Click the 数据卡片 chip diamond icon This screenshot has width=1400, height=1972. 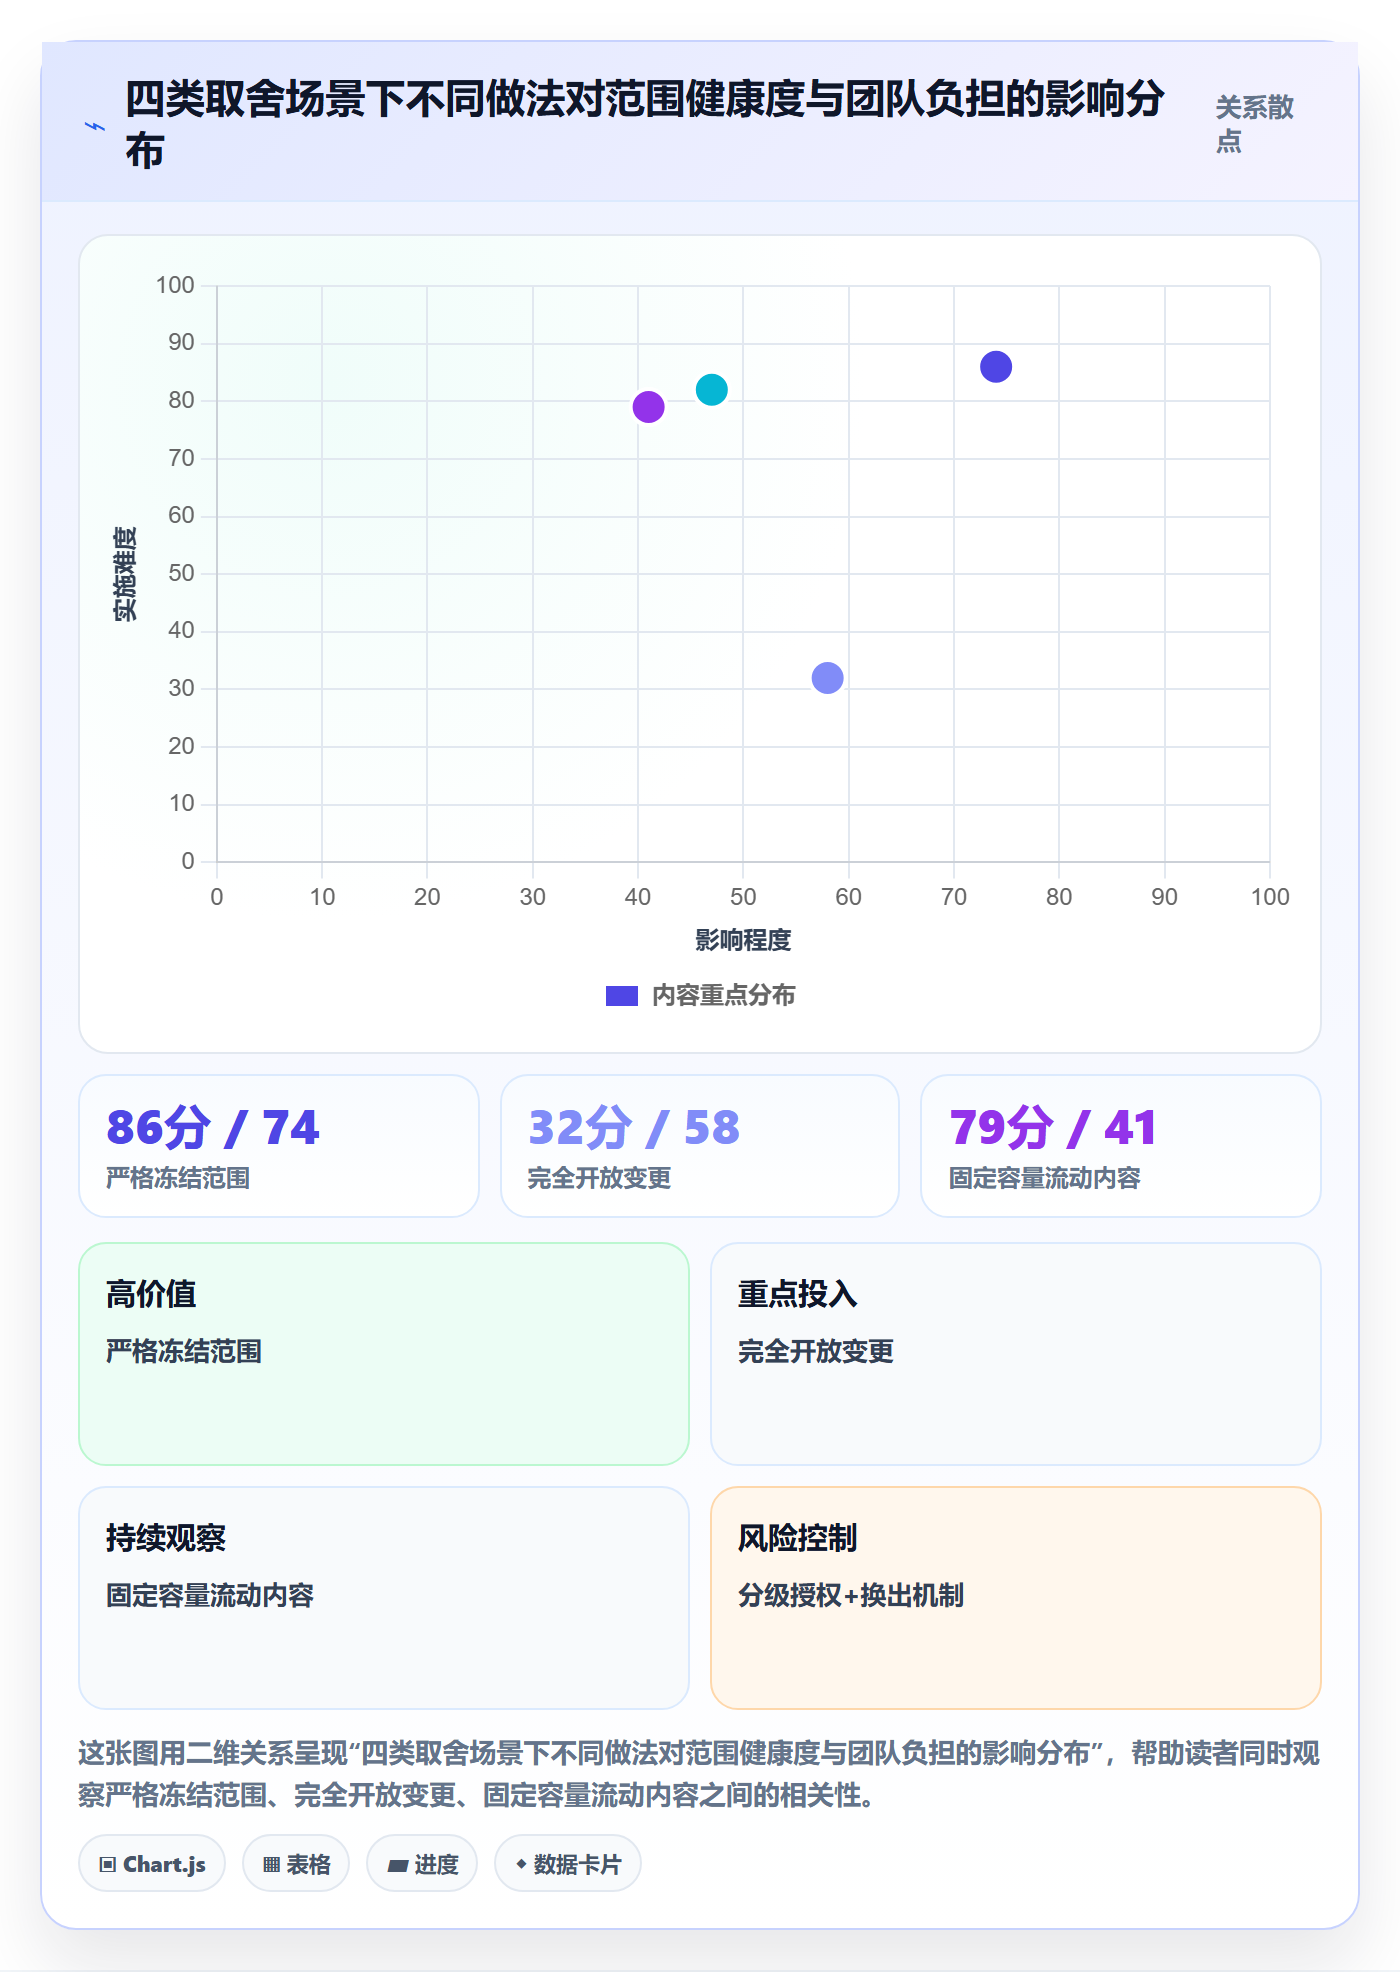pyautogui.click(x=521, y=1864)
